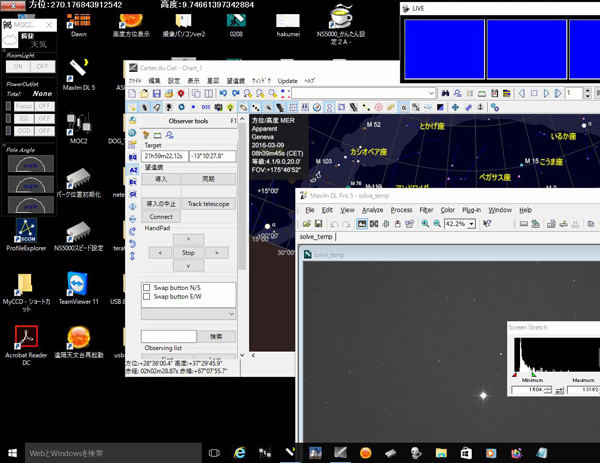
Task: Click the Focus power button in MOC2
Action: [24, 106]
